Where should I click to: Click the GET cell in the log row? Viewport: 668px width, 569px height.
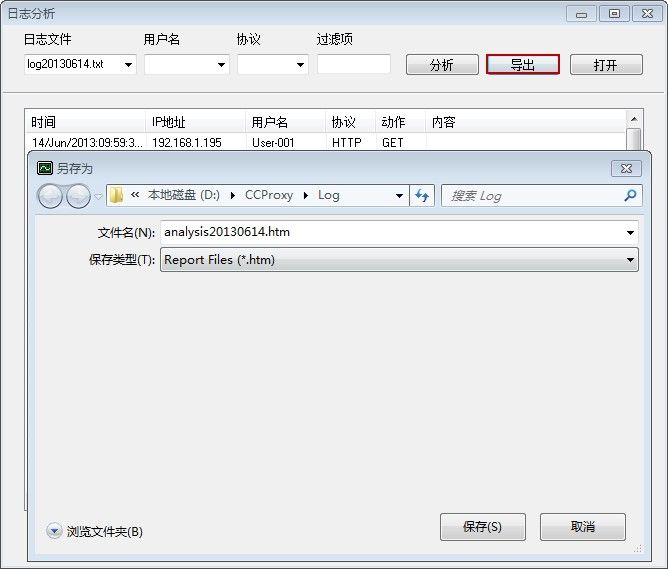392,143
